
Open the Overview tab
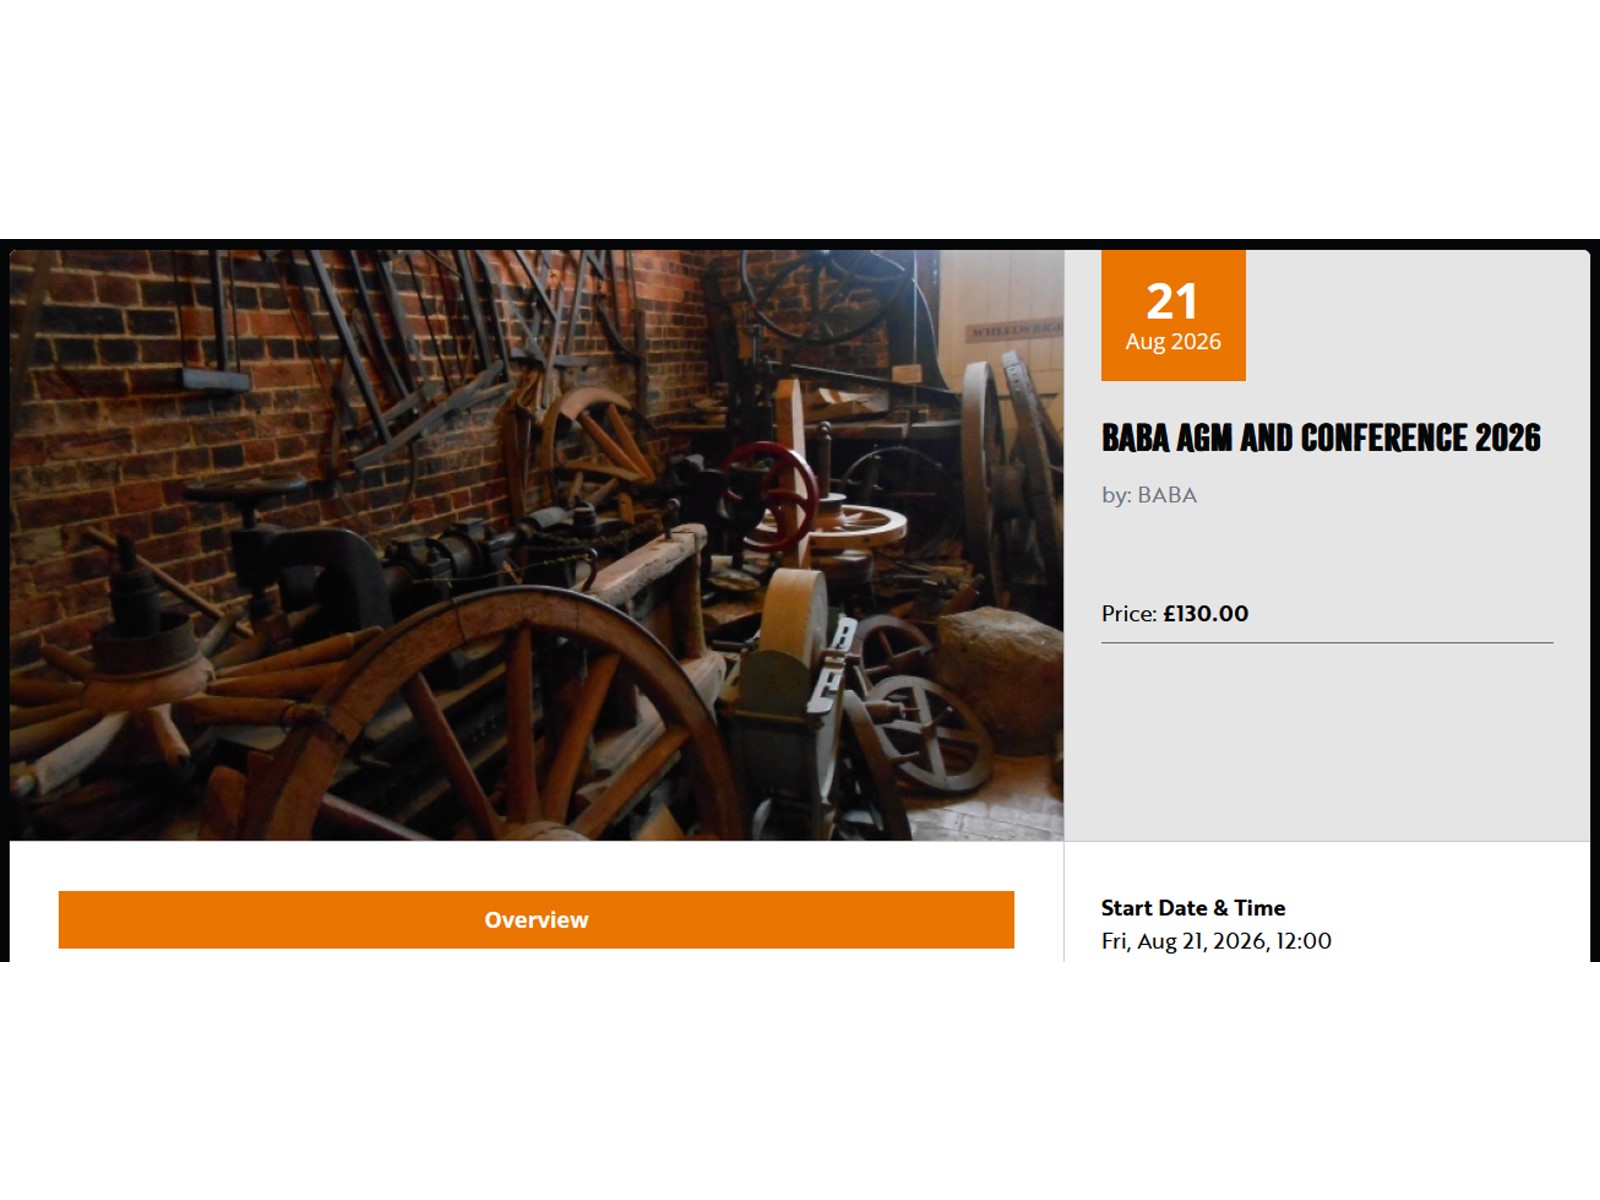[x=536, y=919]
